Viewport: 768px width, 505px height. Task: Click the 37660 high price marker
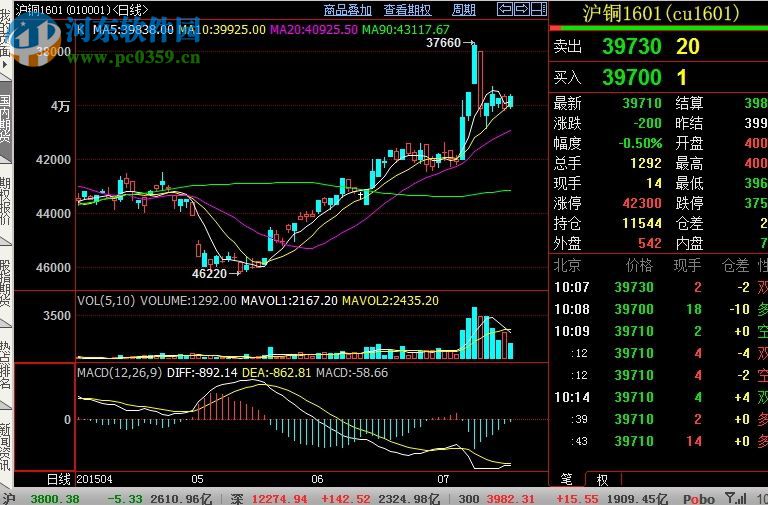(x=443, y=43)
